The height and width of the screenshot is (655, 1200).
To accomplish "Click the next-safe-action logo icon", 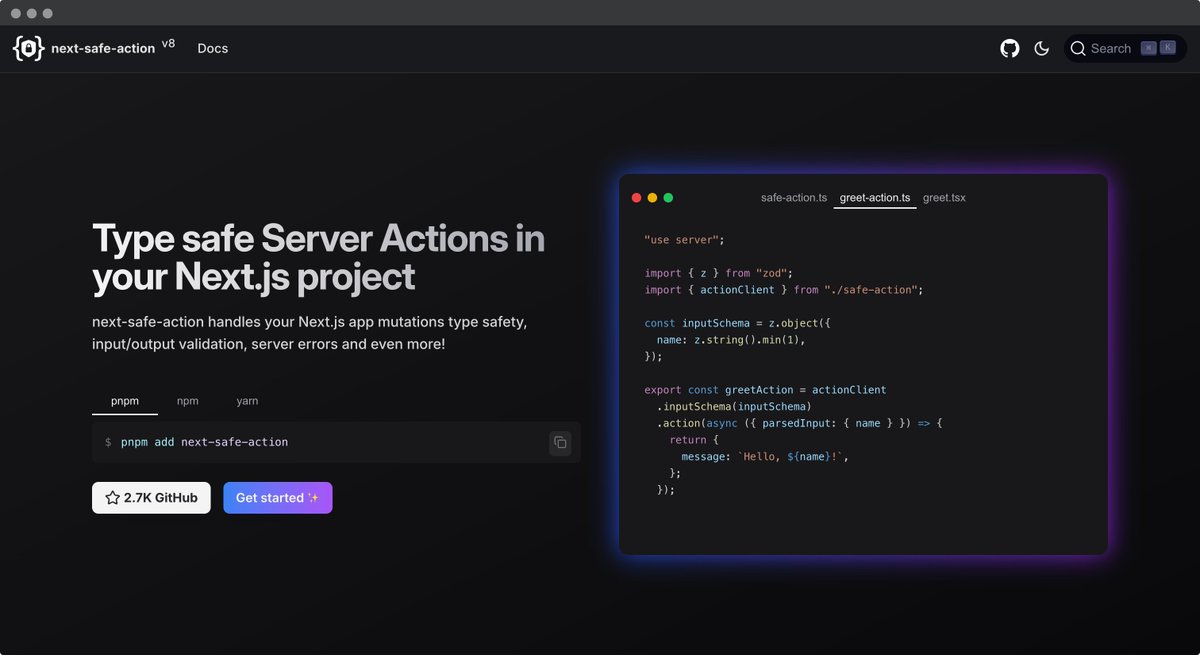I will coord(26,47).
